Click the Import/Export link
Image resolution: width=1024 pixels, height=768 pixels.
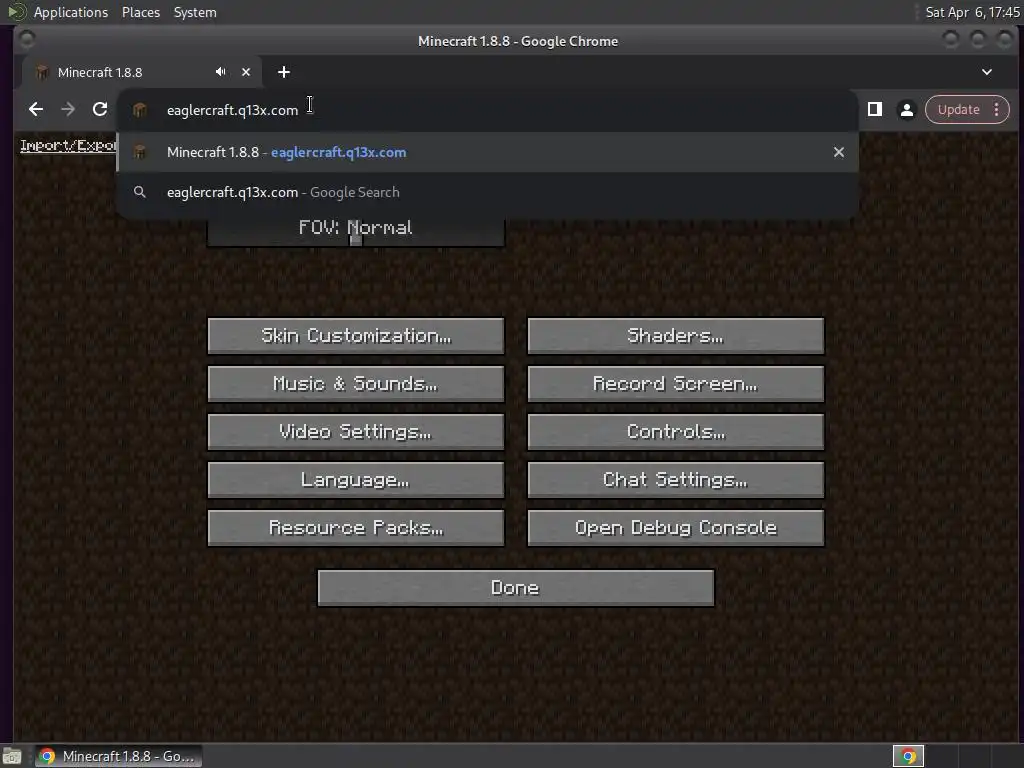tap(68, 146)
